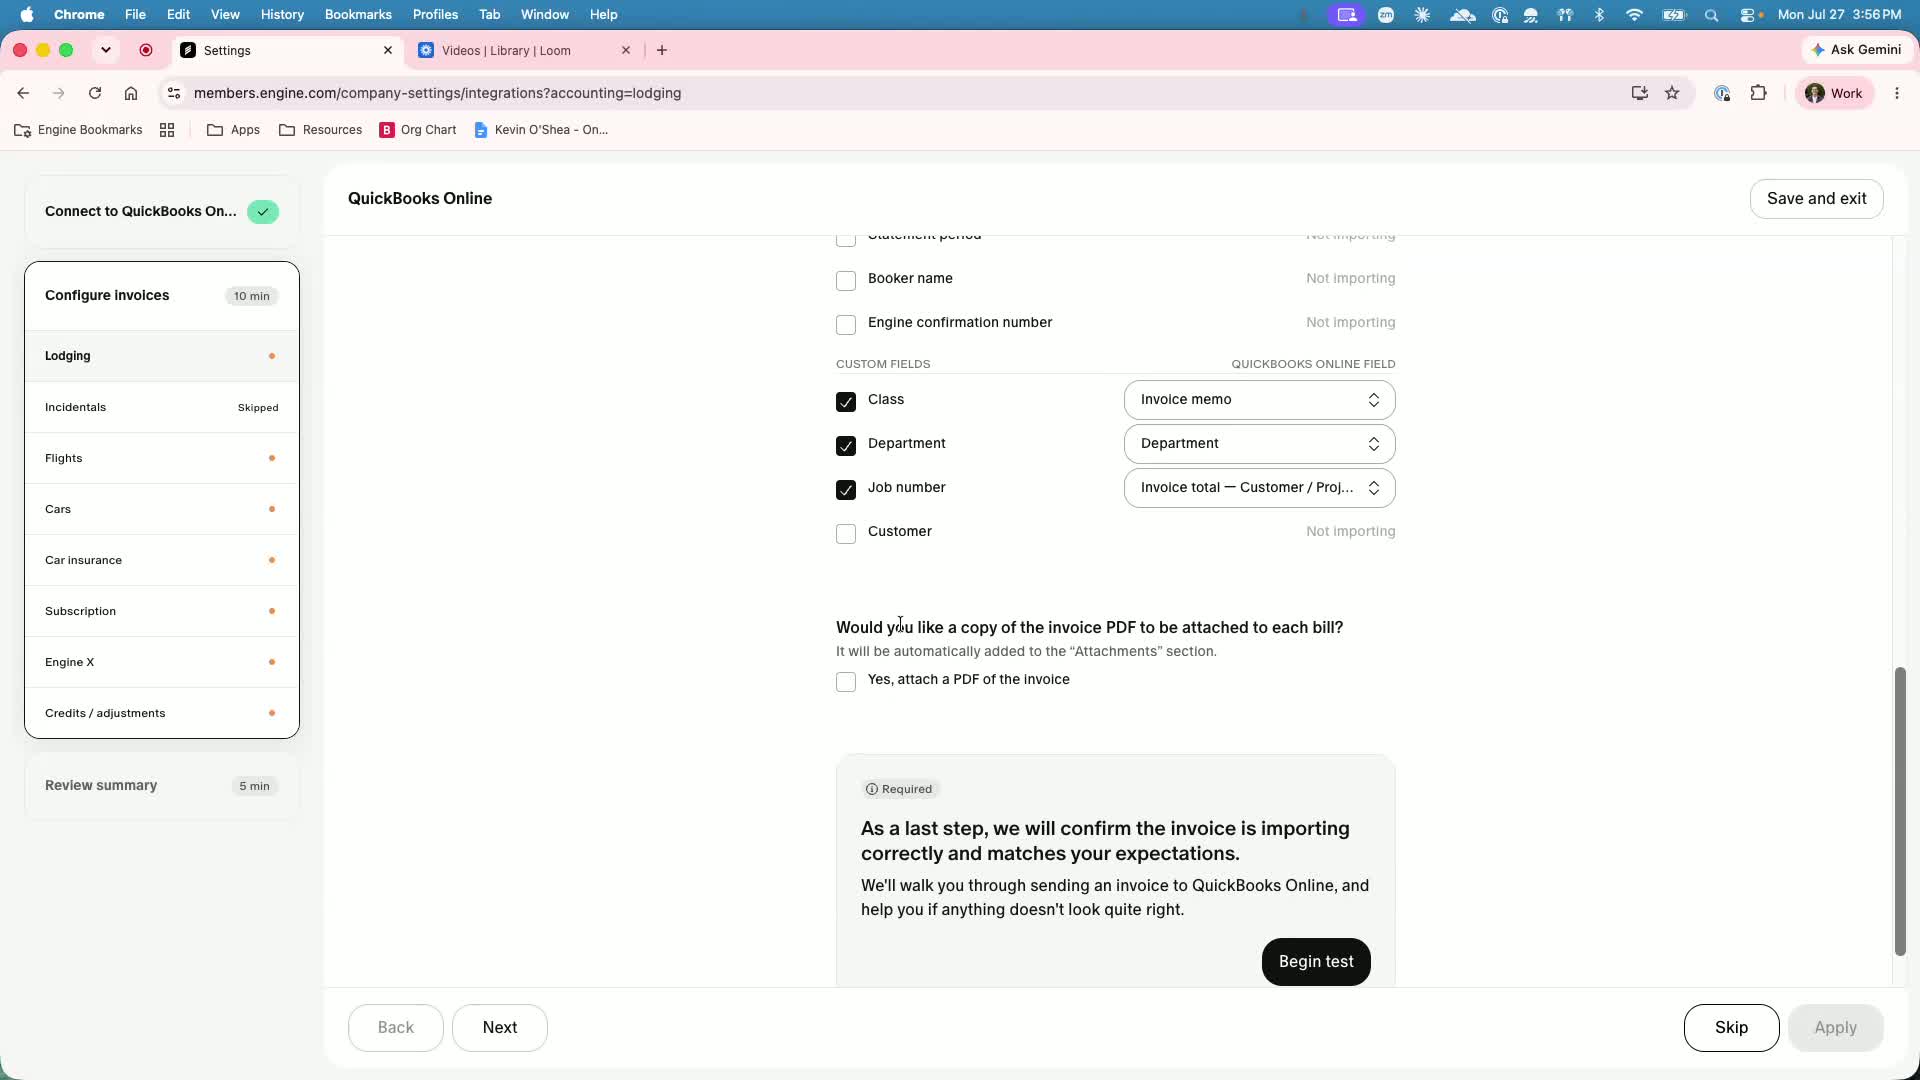Open Connect to QuickBooks Online step
This screenshot has height=1080, width=1920.
tap(162, 212)
